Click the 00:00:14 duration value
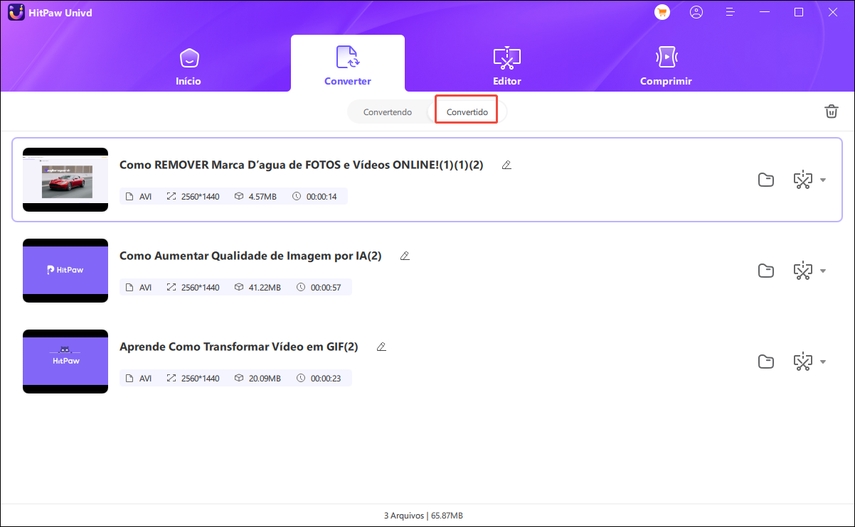Screen dimensions: 855x527 [x=321, y=196]
